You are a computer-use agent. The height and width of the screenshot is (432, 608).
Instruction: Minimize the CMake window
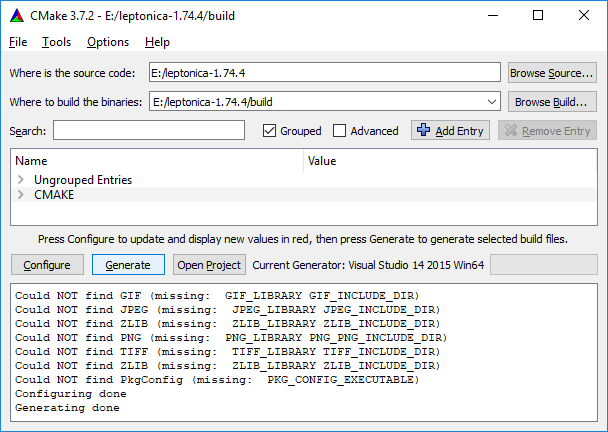[493, 16]
